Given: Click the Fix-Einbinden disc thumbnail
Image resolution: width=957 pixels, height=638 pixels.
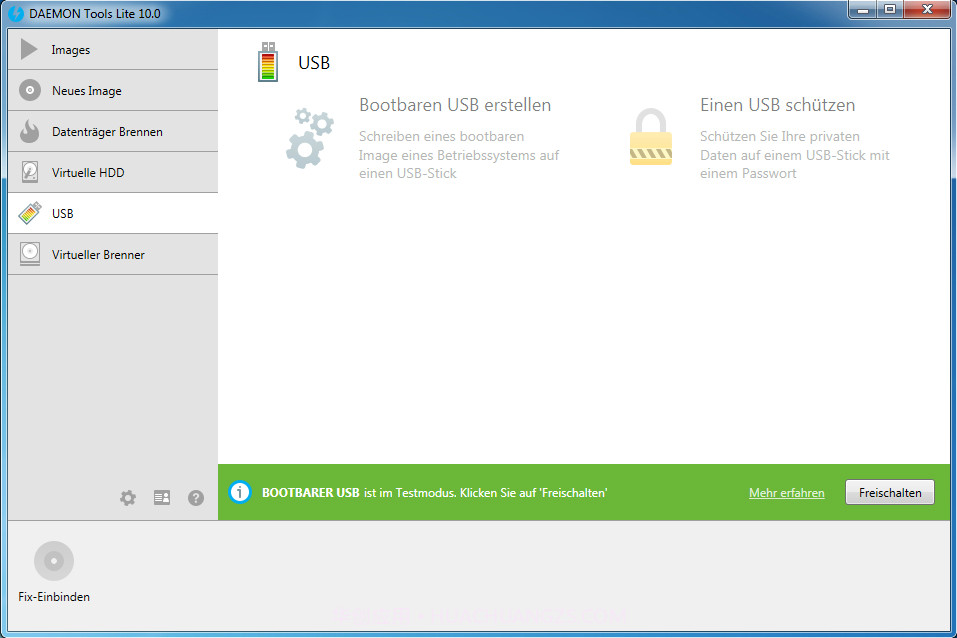Looking at the screenshot, I should (53, 560).
